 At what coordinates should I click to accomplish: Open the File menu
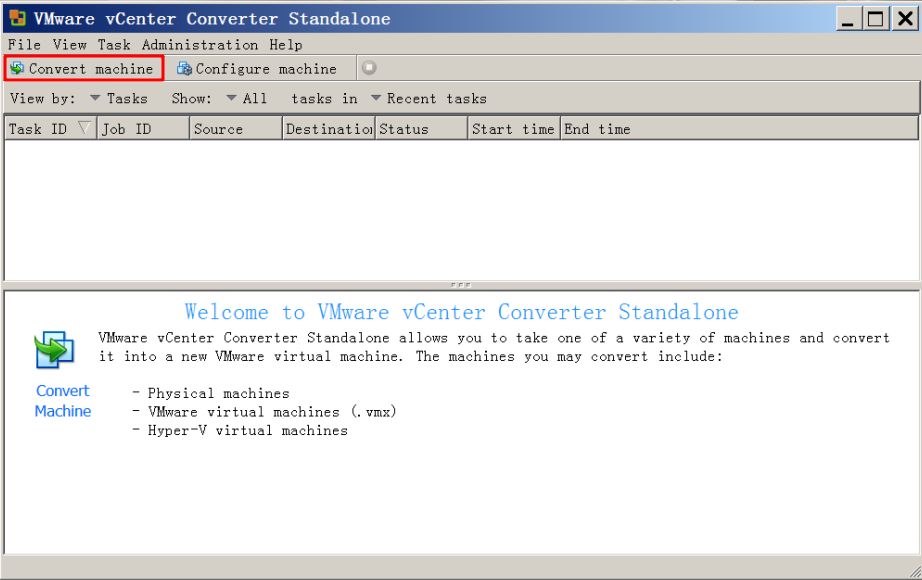24,45
